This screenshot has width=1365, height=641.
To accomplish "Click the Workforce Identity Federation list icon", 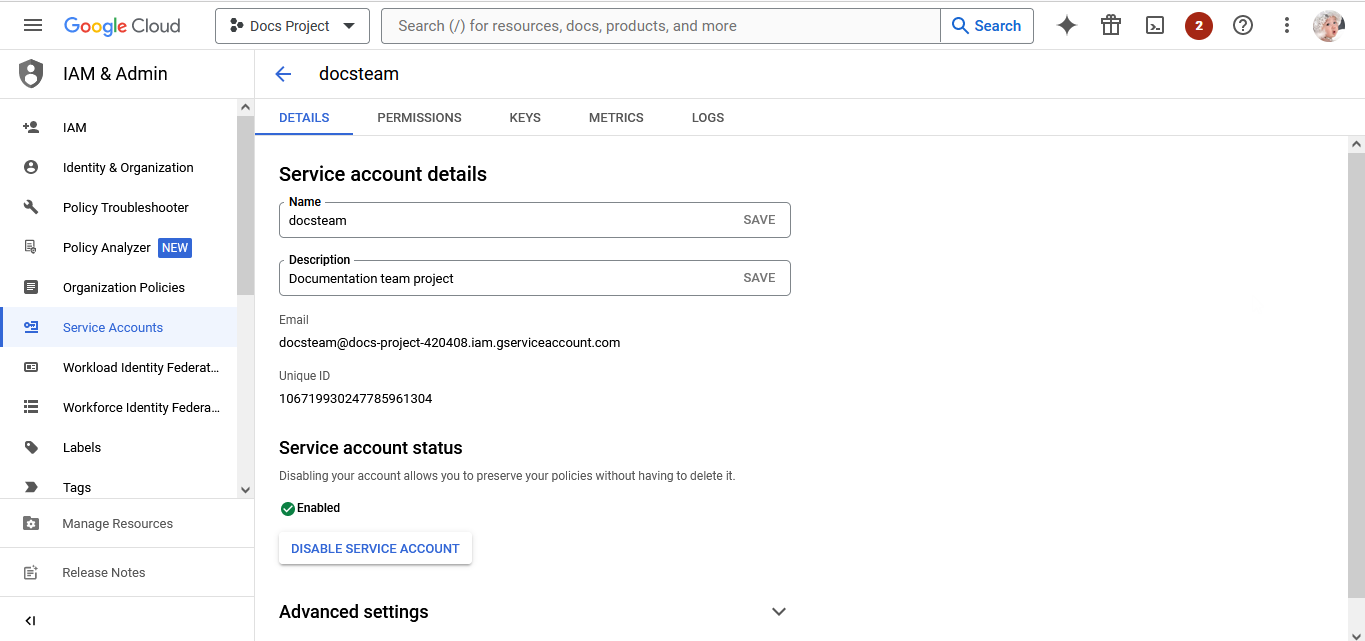I will point(31,407).
